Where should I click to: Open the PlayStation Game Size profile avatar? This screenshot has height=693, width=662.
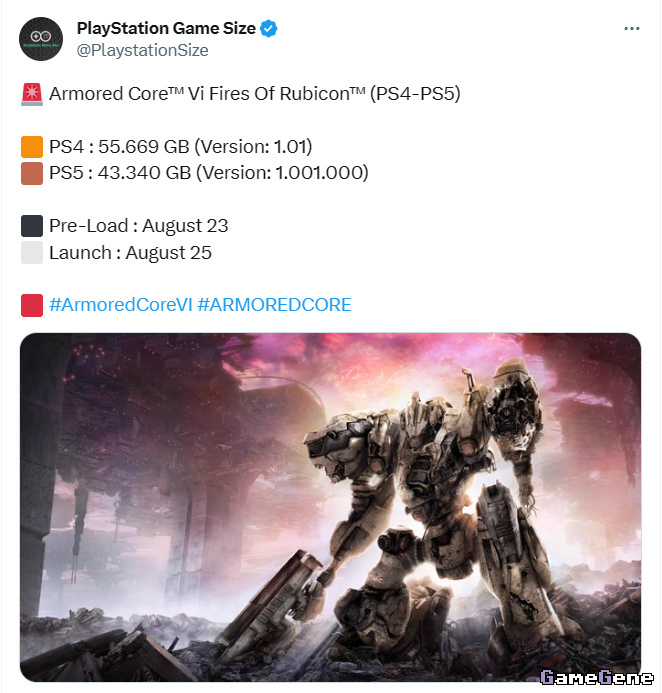pos(41,39)
